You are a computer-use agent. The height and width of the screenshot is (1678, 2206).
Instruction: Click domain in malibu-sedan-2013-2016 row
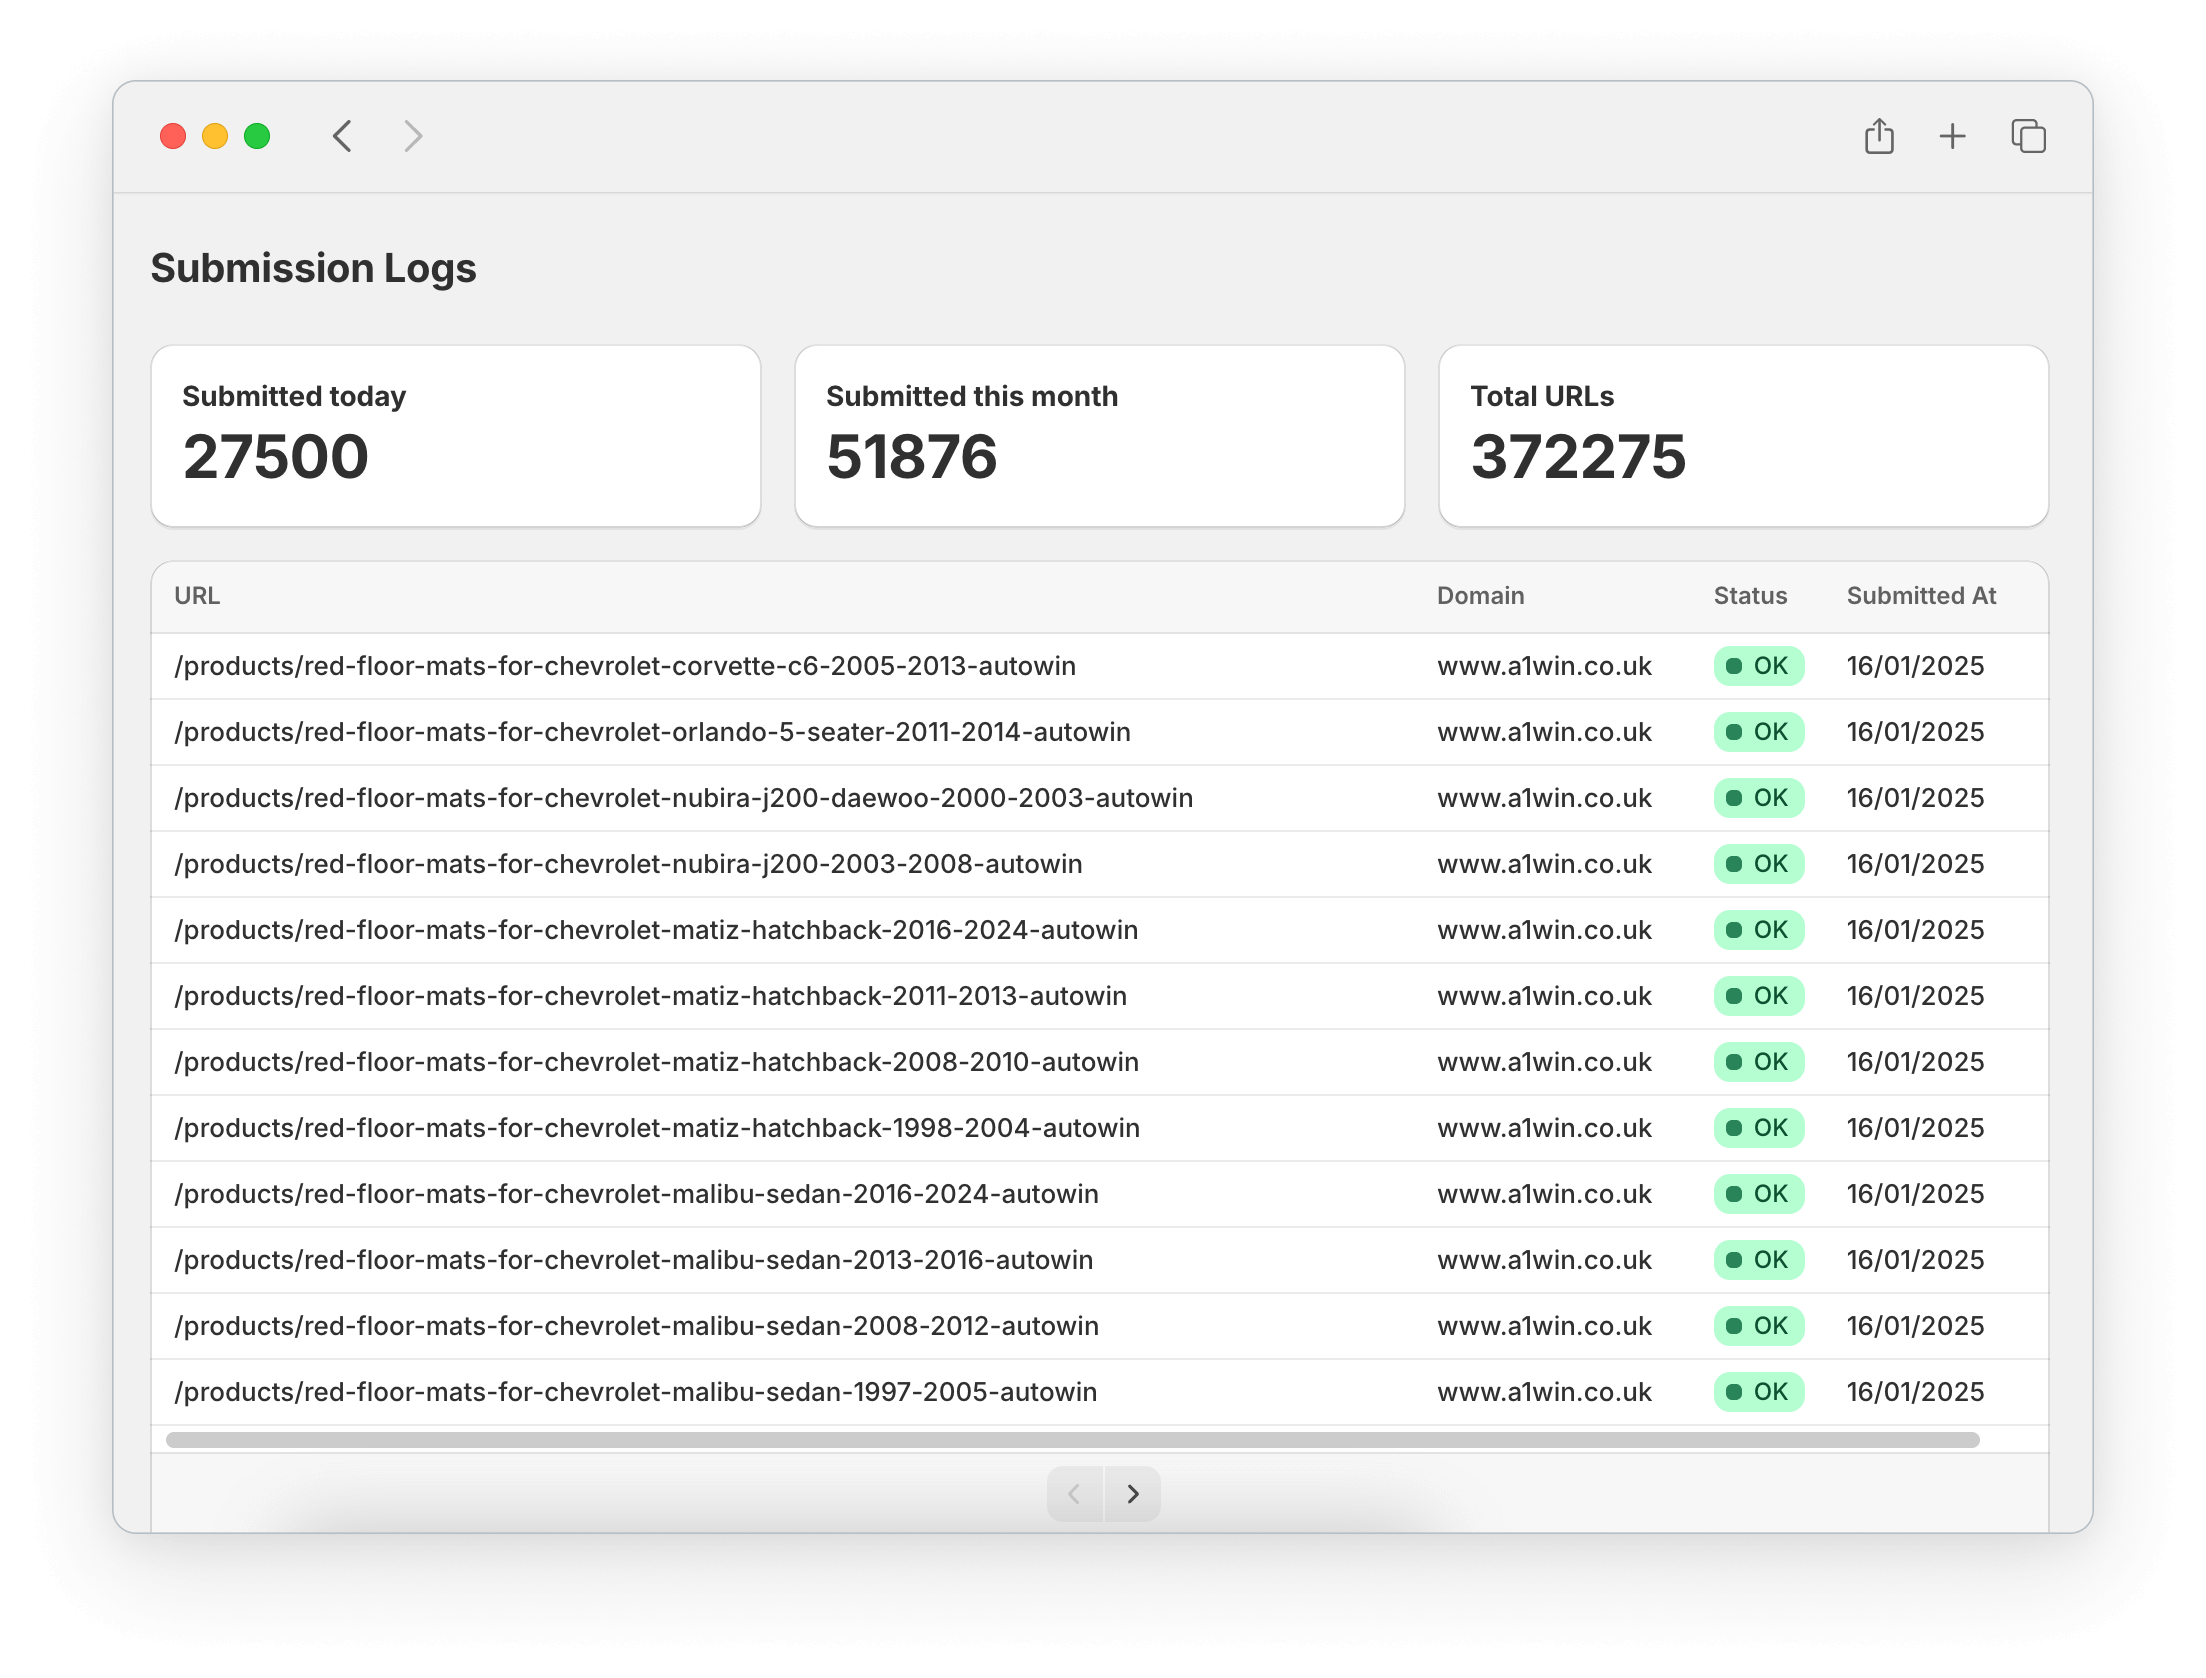coord(1544,1260)
